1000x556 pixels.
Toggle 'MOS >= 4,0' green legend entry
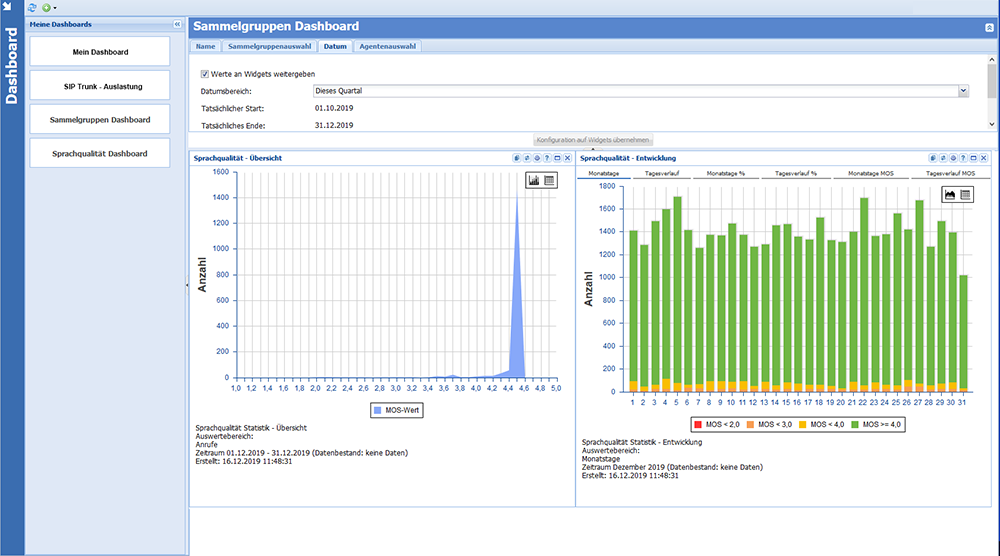(876, 425)
